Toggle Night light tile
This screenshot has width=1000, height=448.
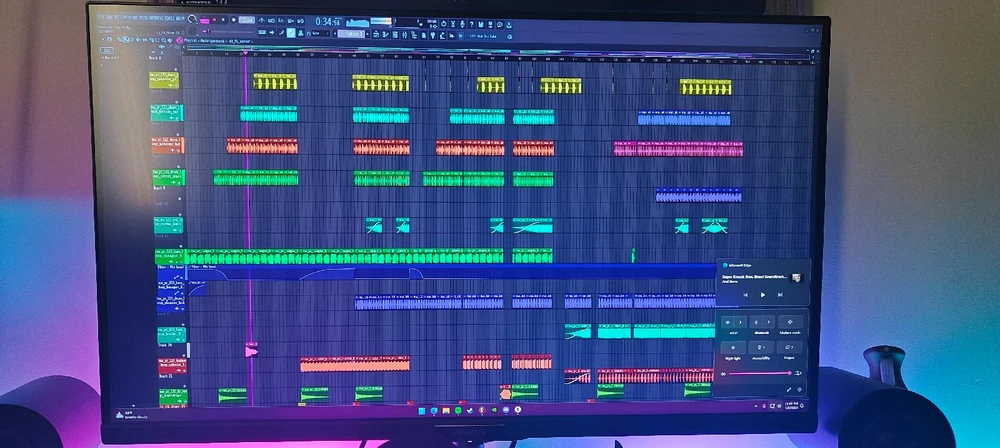tap(733, 347)
